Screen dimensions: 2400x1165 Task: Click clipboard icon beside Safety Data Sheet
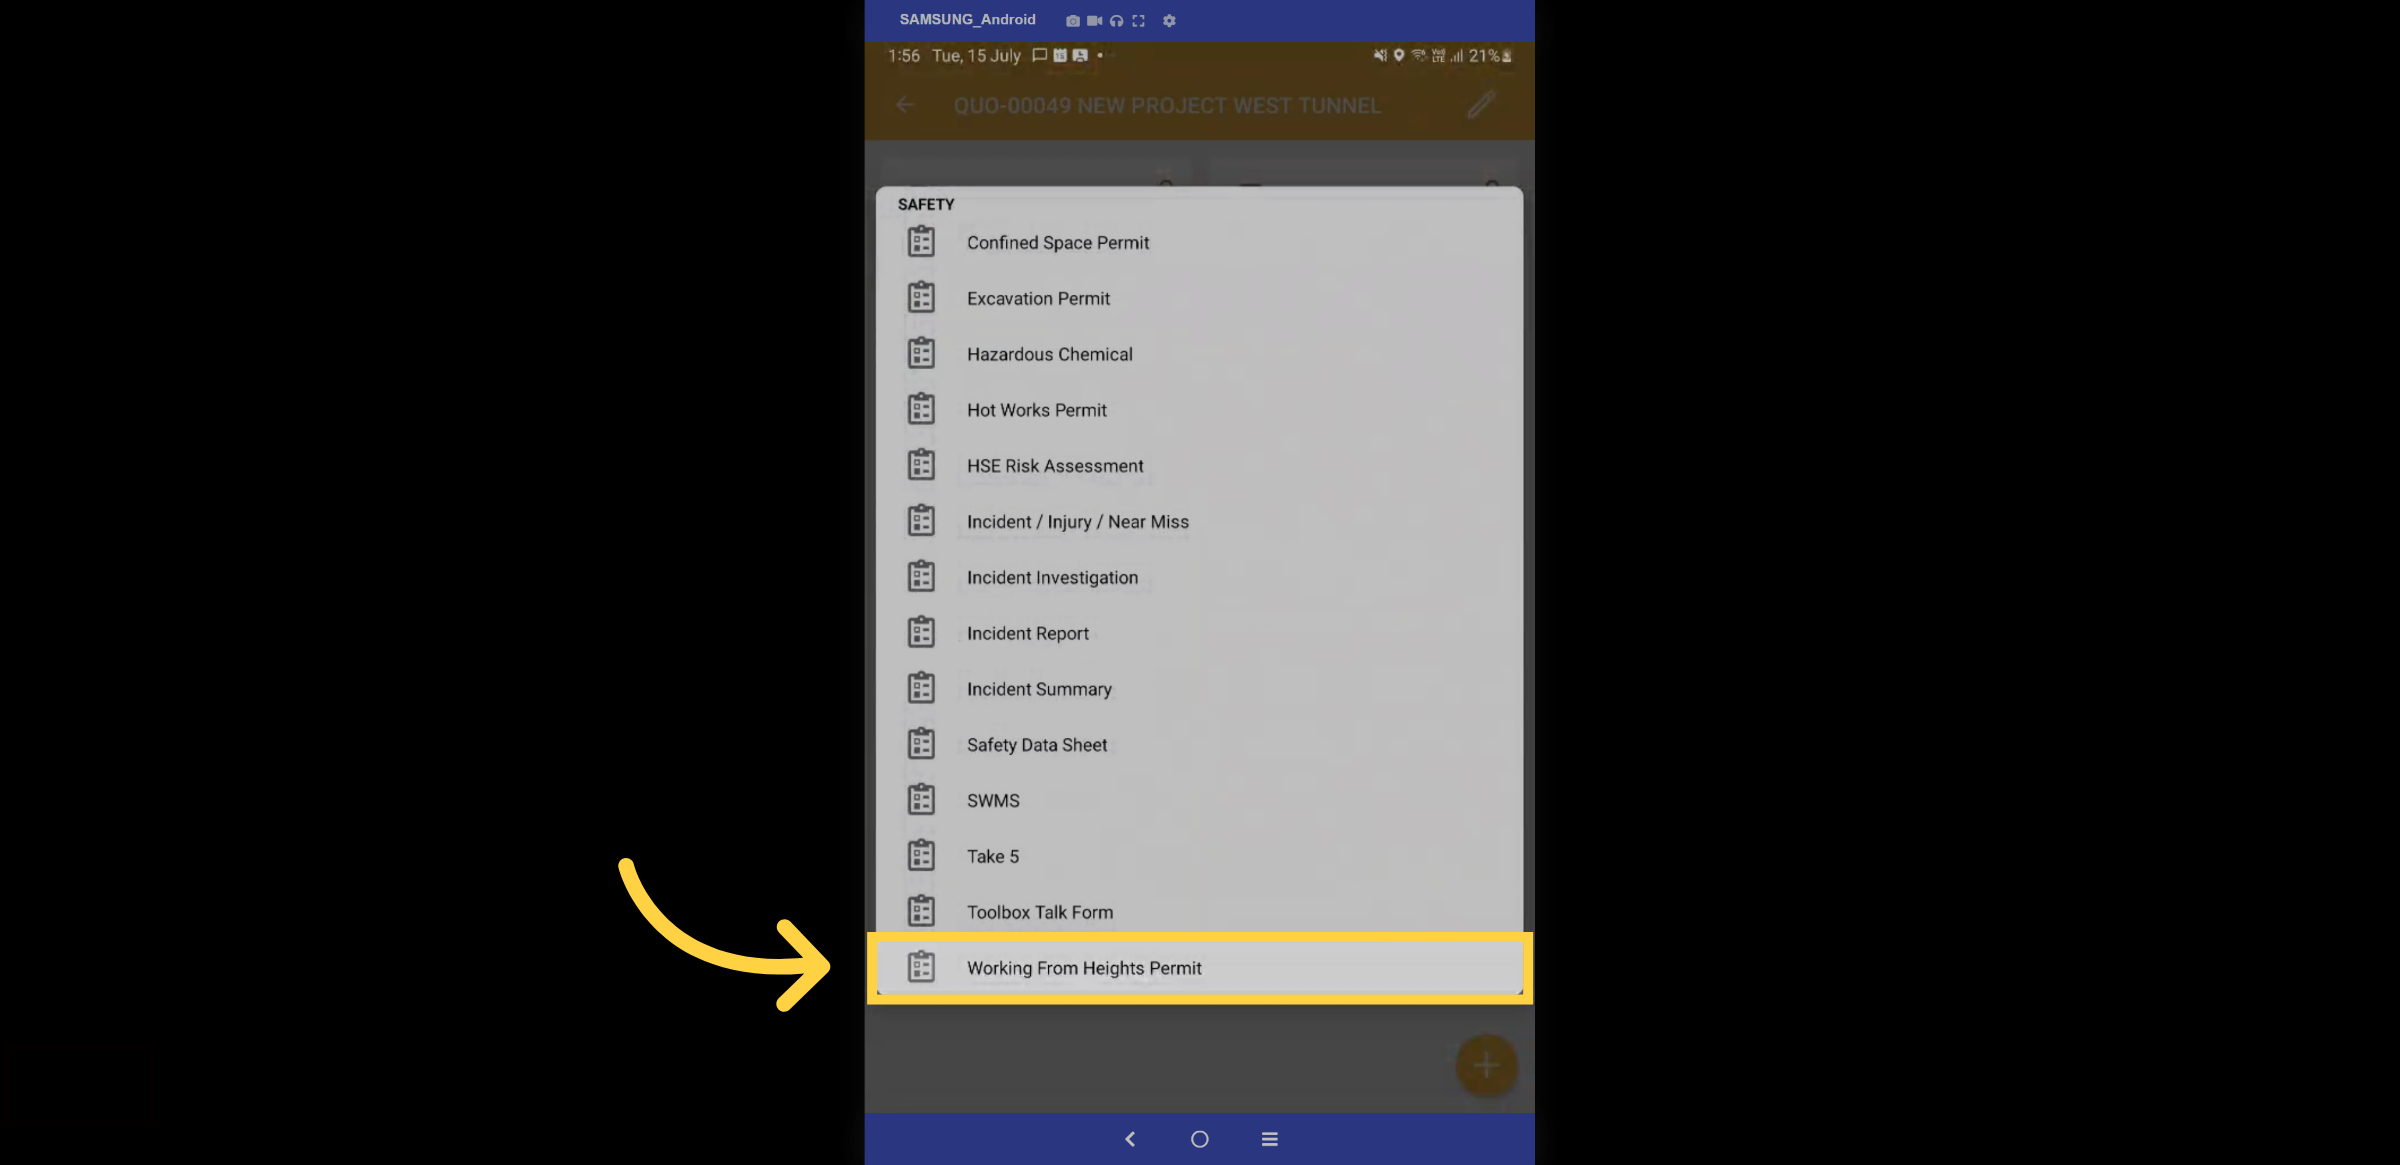(x=921, y=744)
